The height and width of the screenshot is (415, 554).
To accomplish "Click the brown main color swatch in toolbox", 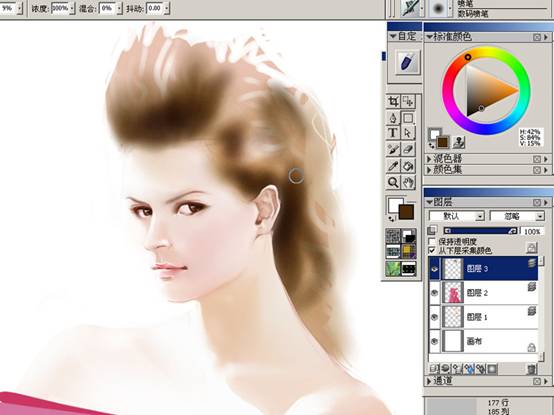I will click(x=406, y=212).
